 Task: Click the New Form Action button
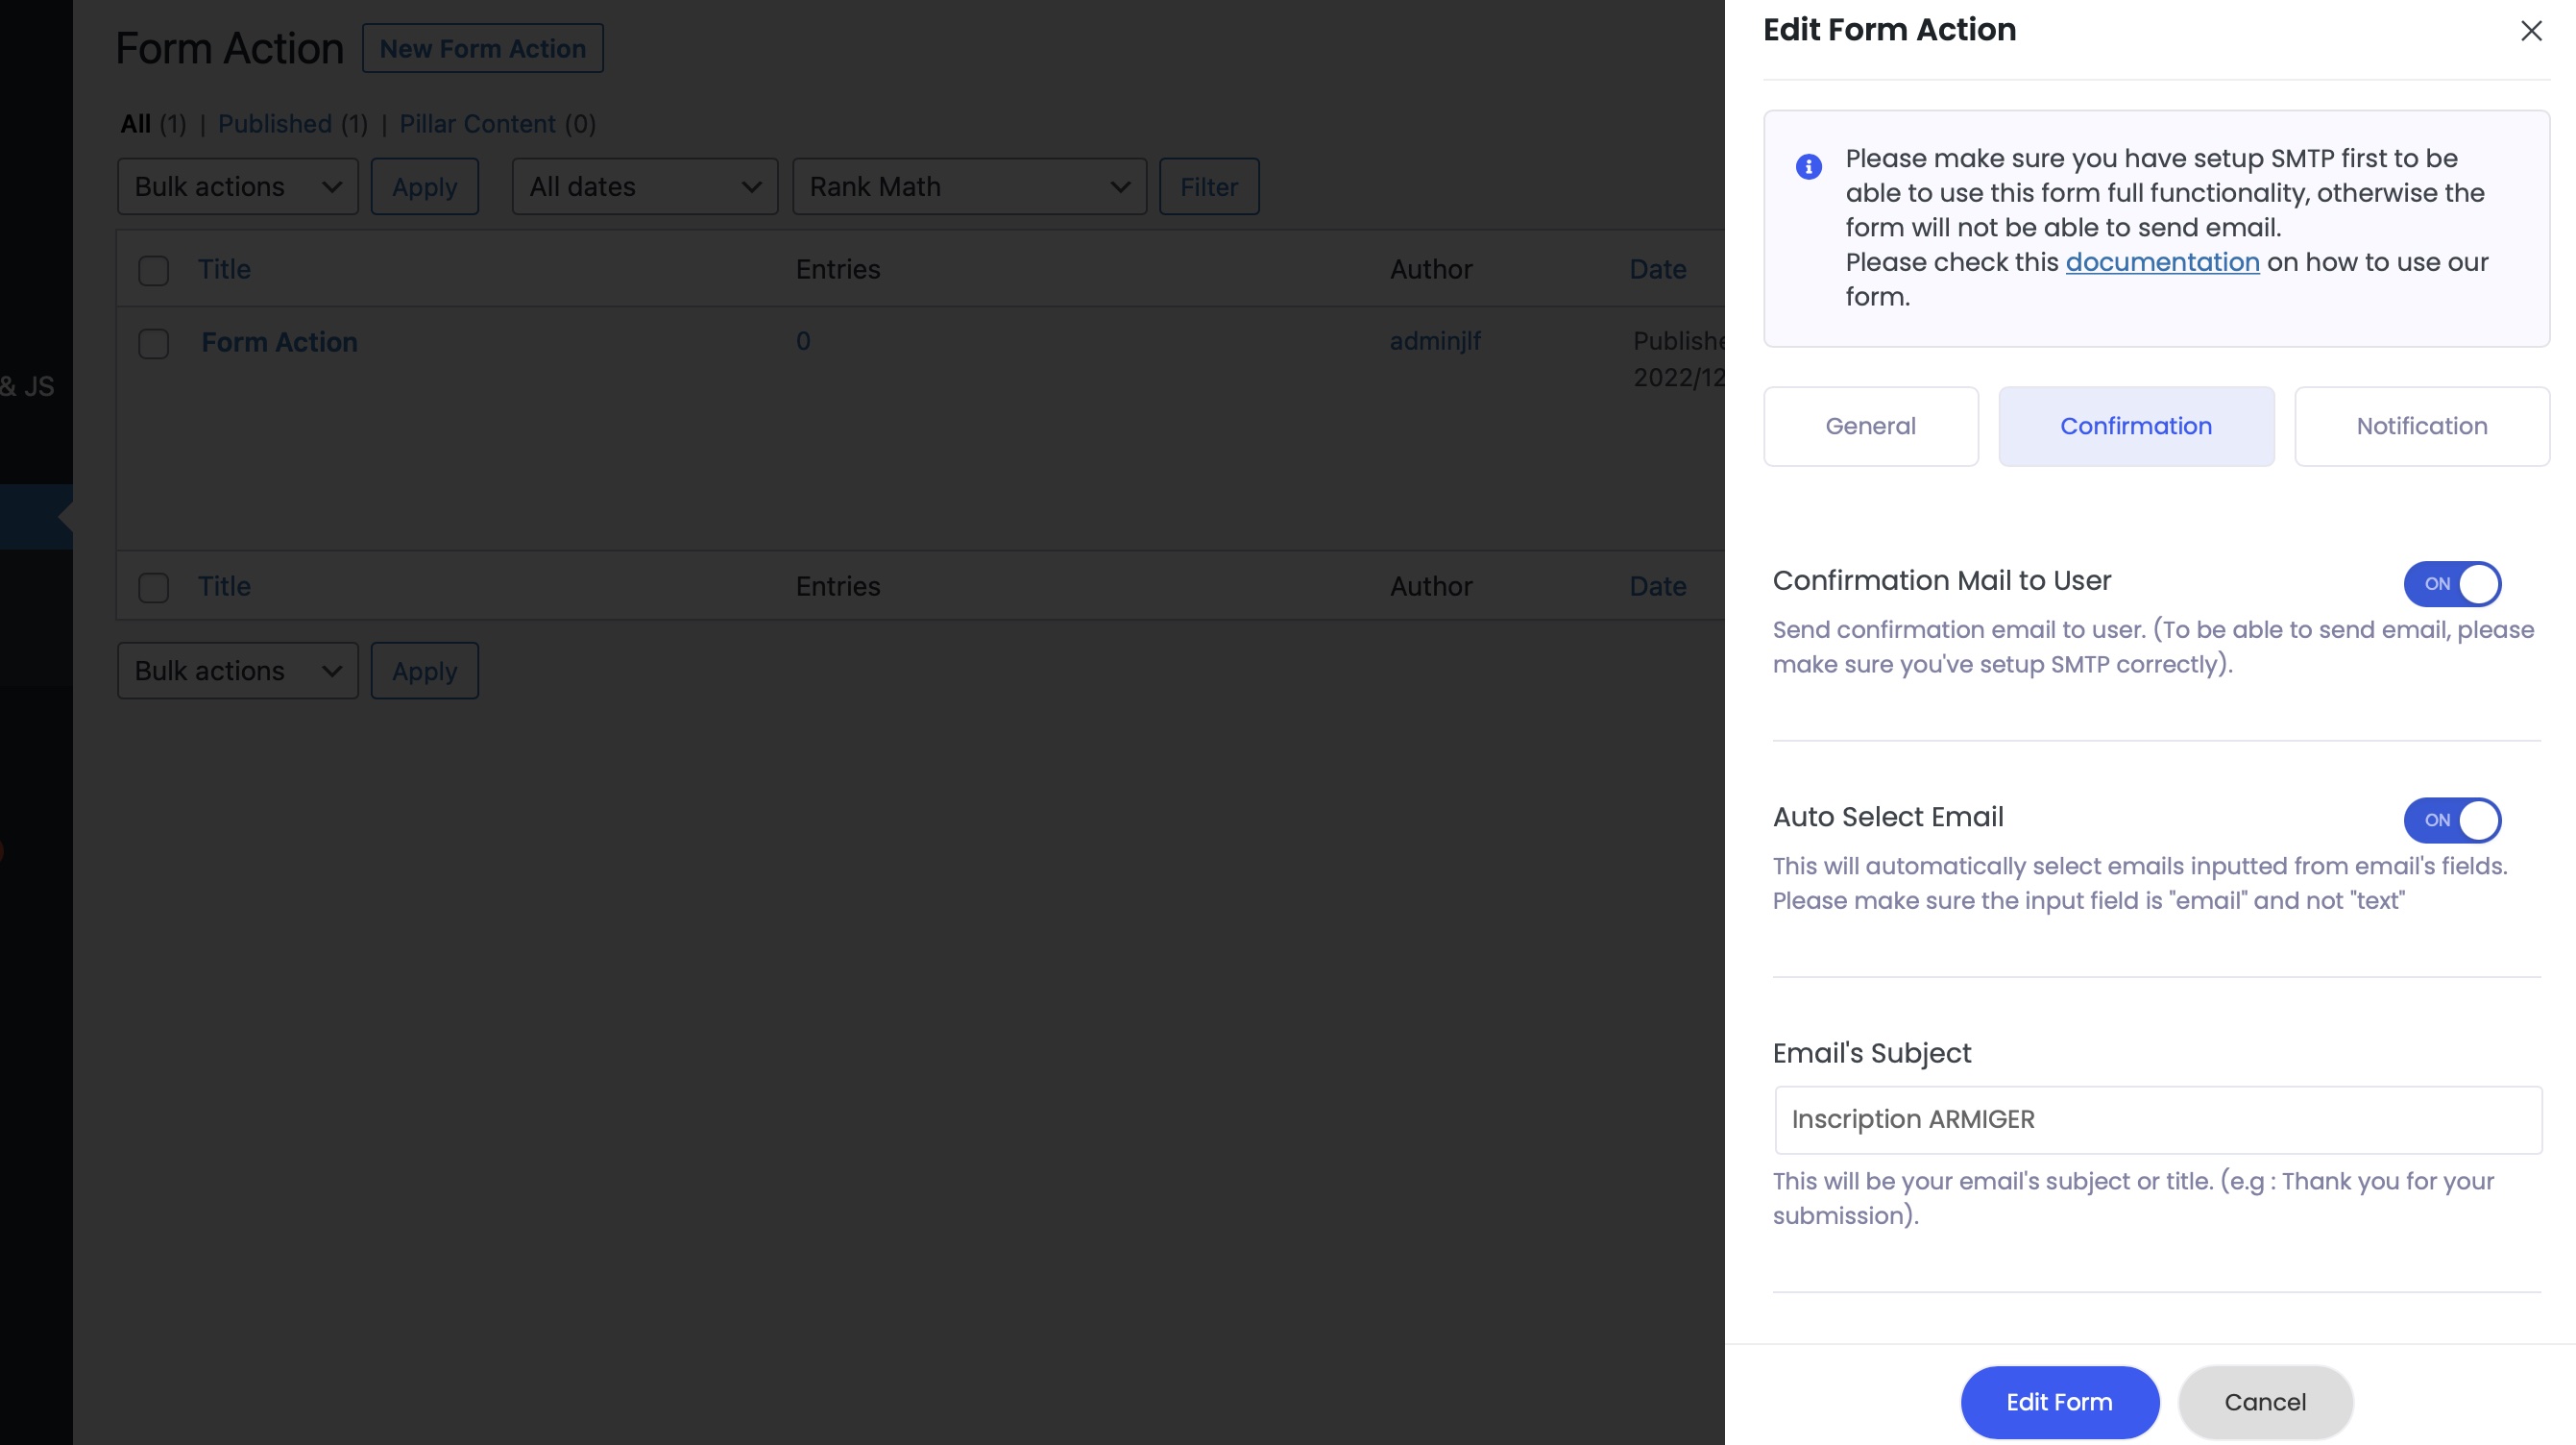[x=483, y=47]
